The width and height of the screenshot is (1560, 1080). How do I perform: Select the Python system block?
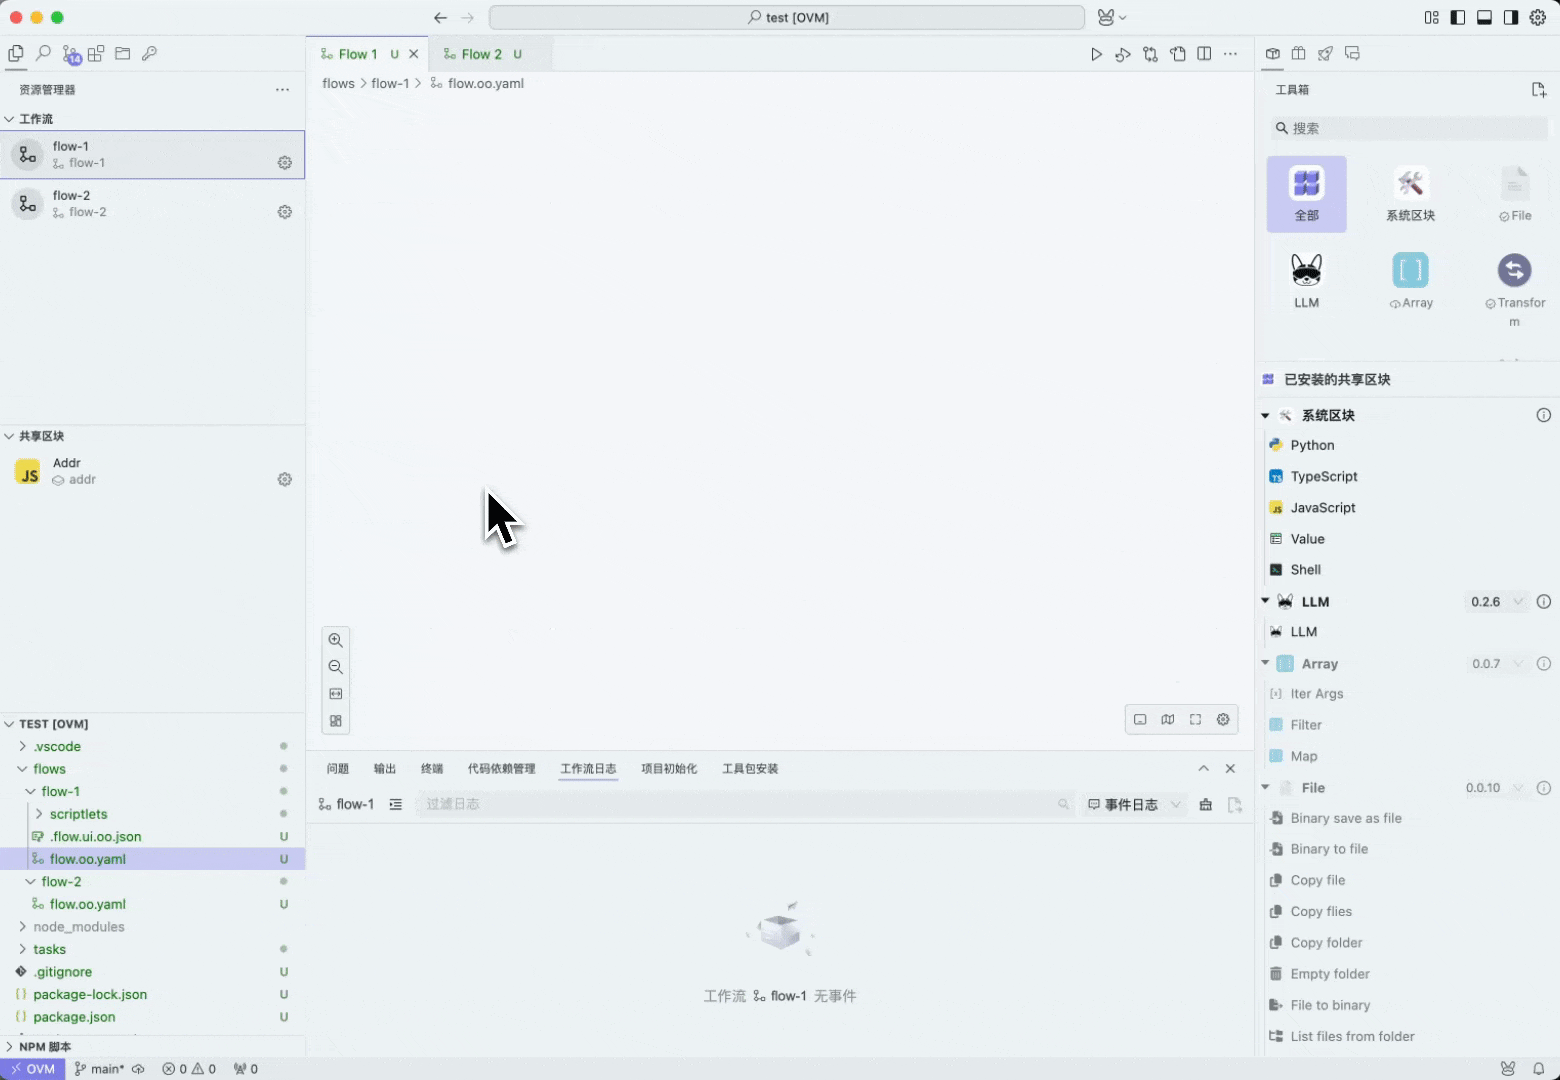(x=1312, y=445)
